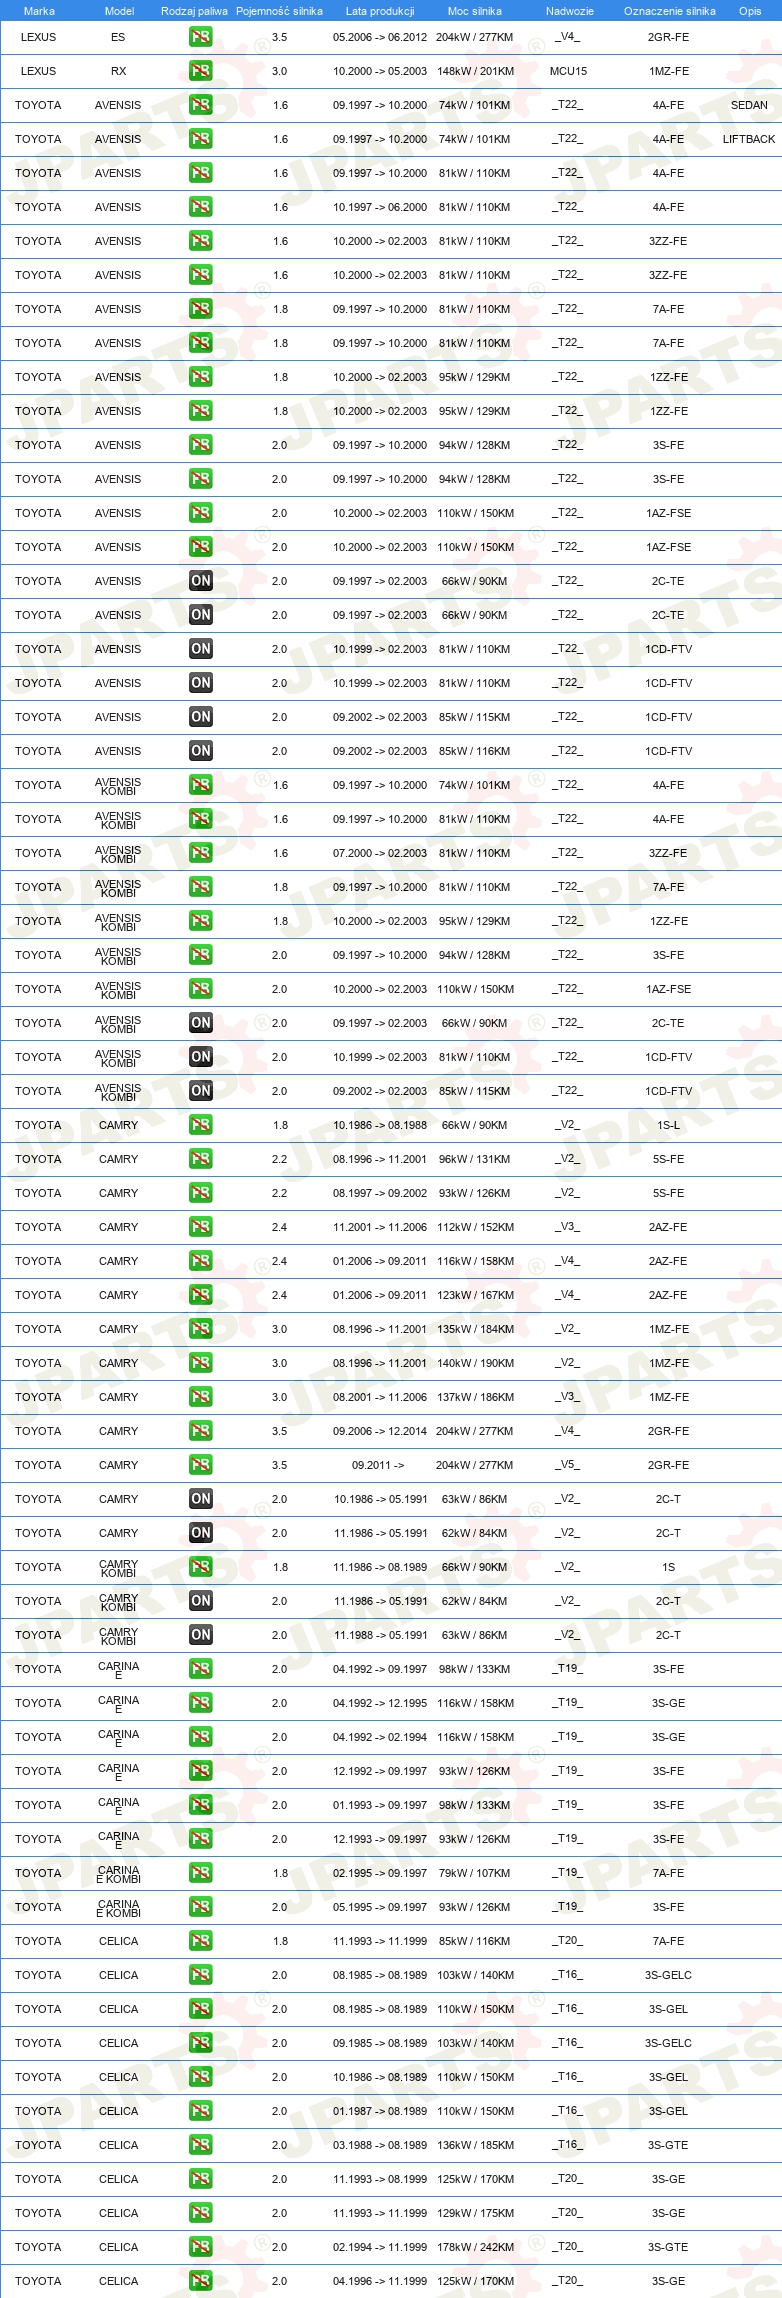
Task: Click the 05.2006 -> 06.2012 production years cell
Action: [380, 37]
